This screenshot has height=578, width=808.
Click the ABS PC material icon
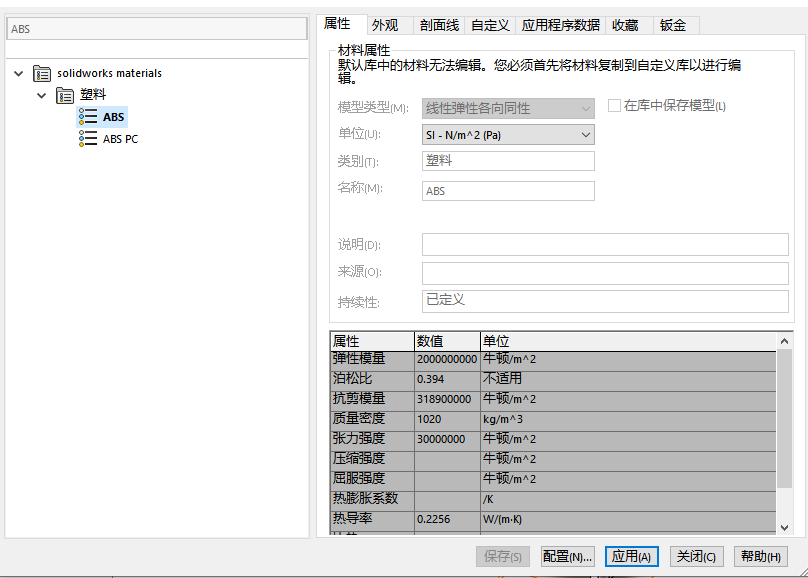click(88, 139)
